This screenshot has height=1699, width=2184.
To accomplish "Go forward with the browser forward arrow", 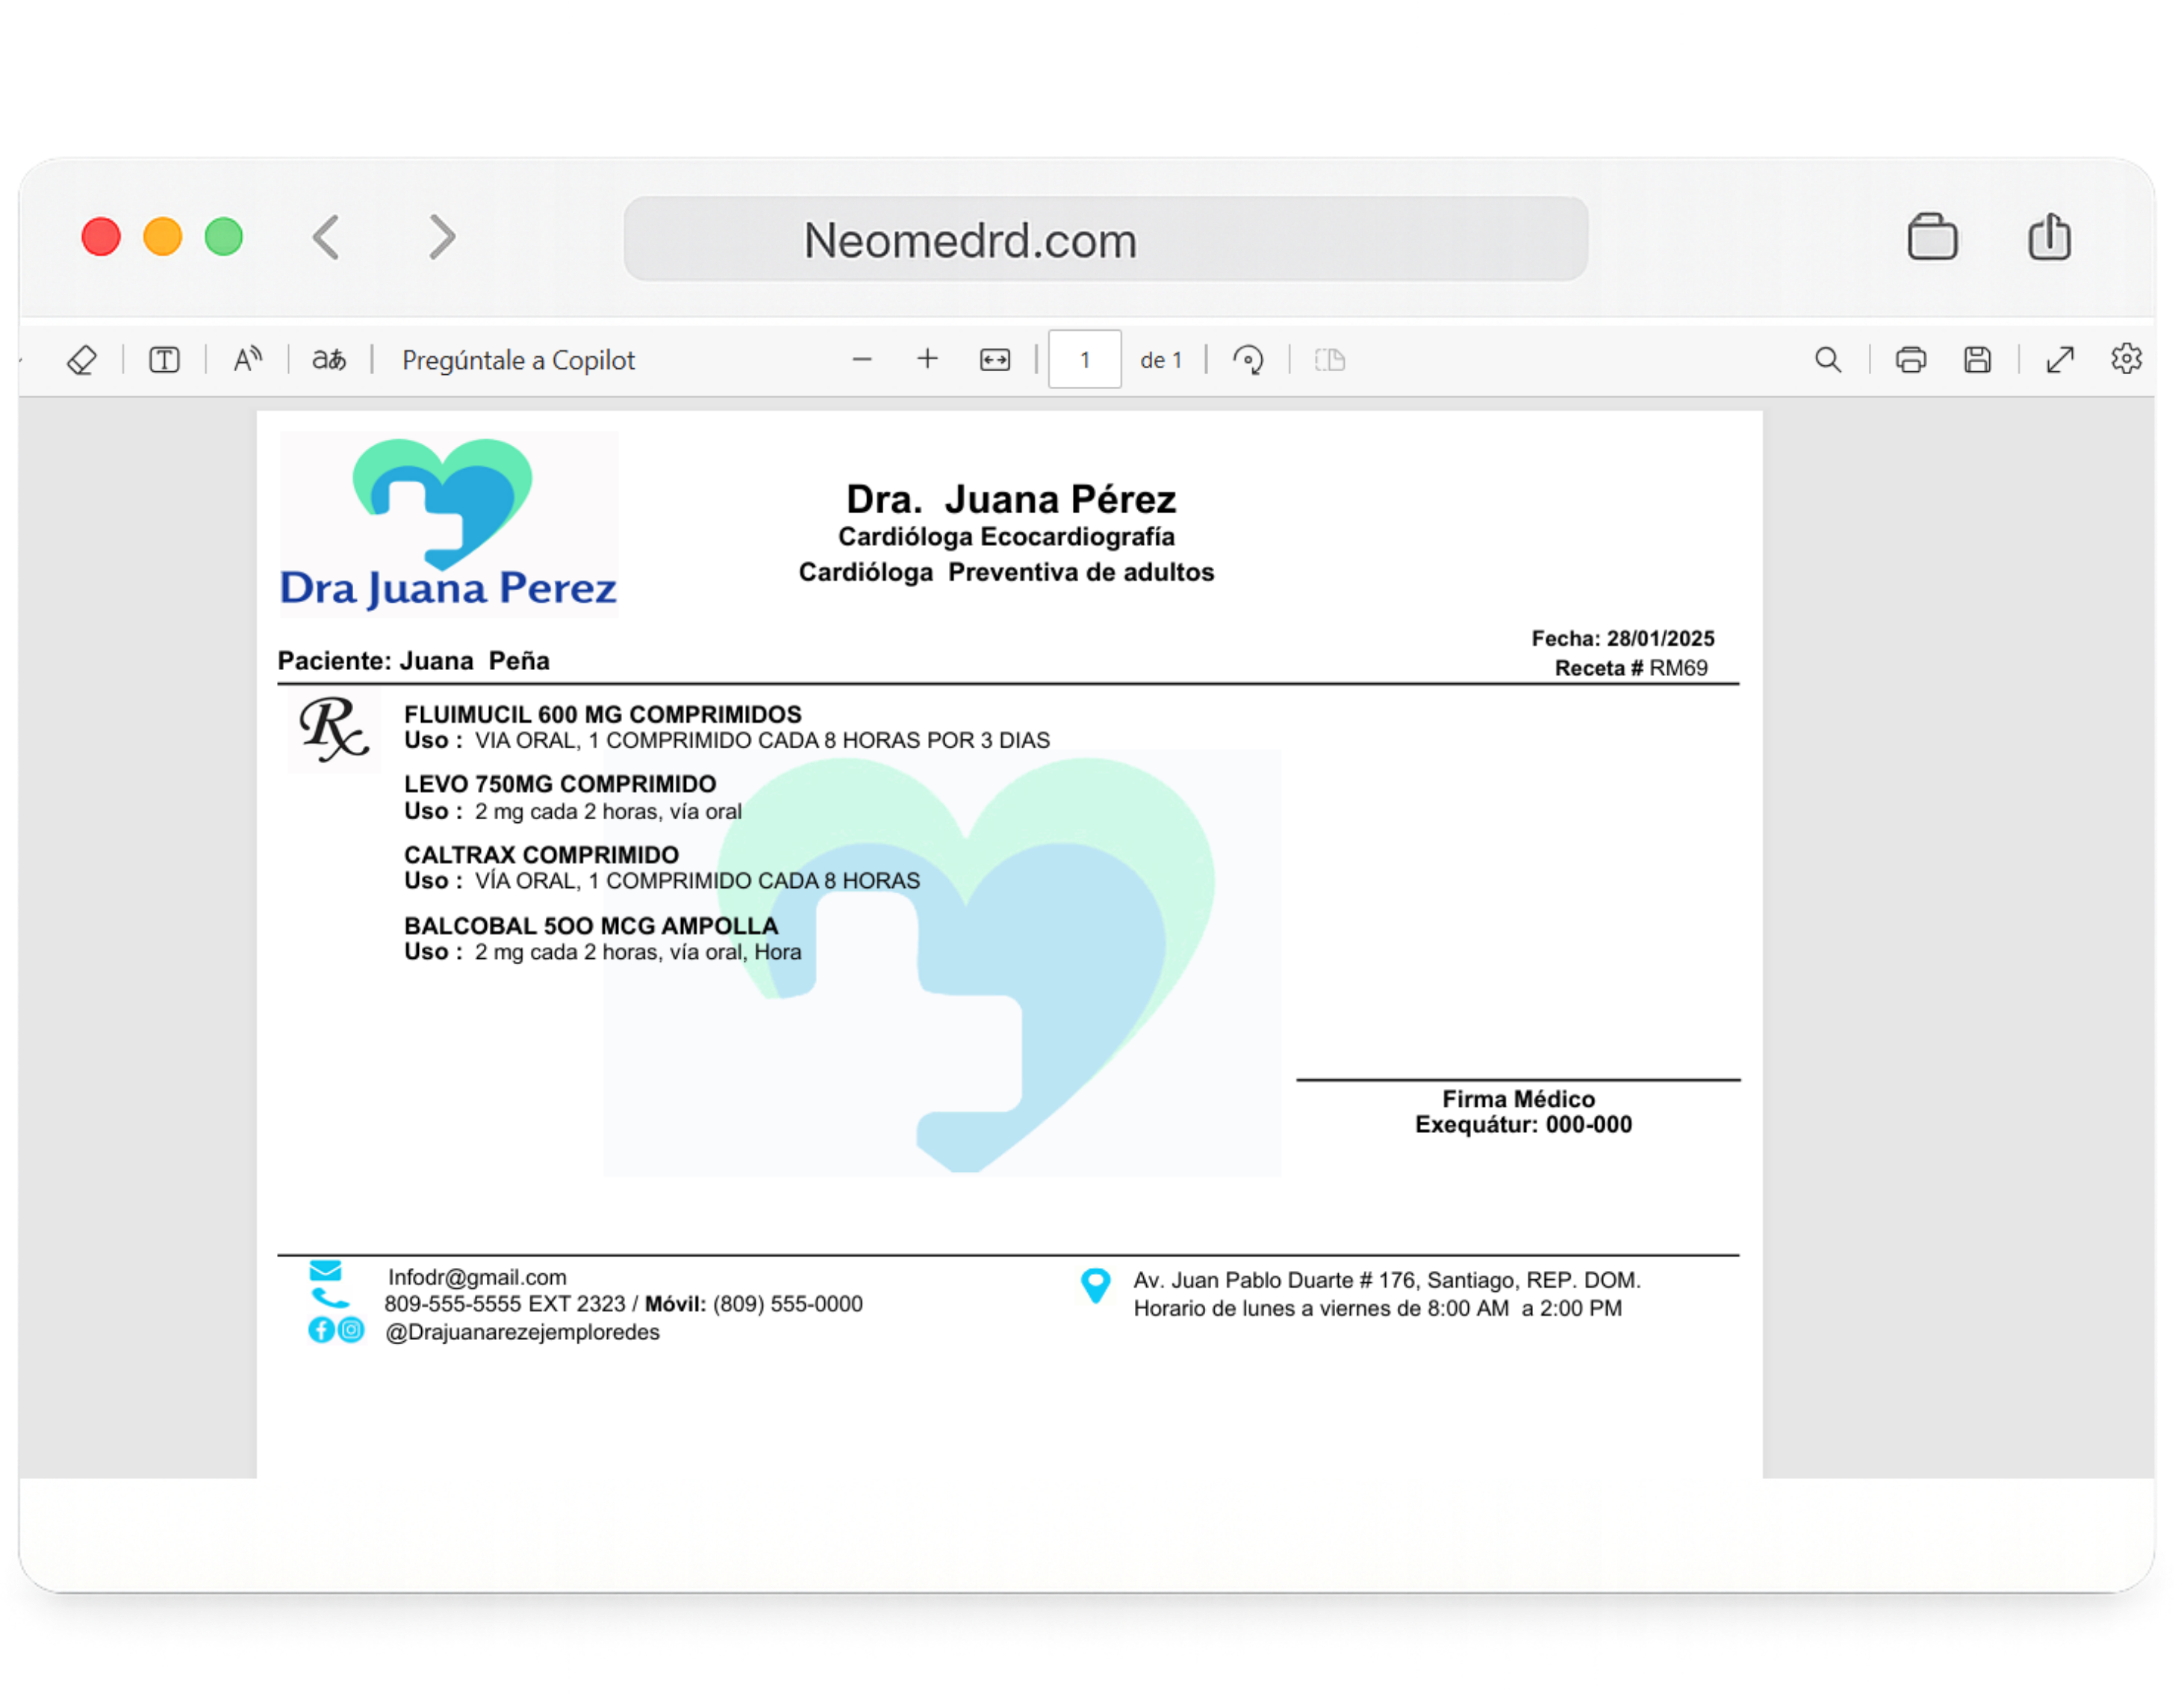I will click(x=442, y=238).
